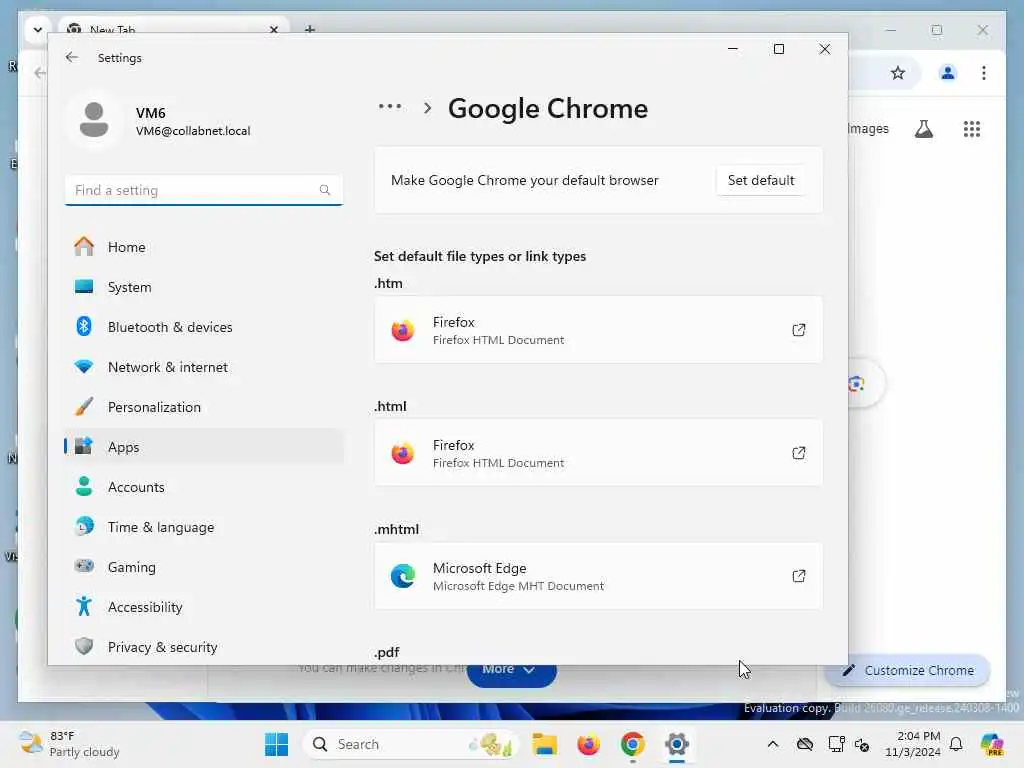Open Accounts settings category

(x=204, y=487)
